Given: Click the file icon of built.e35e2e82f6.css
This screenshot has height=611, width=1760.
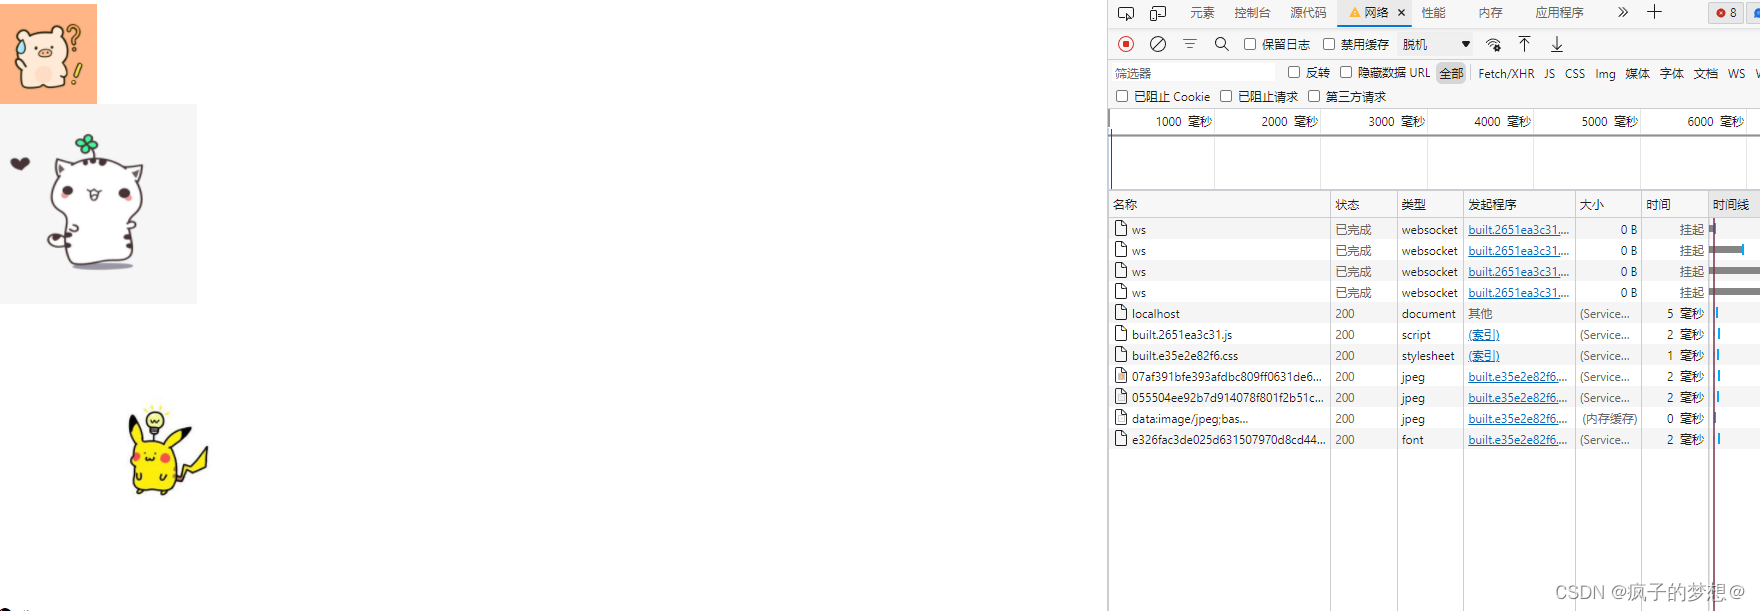Looking at the screenshot, I should [x=1121, y=355].
